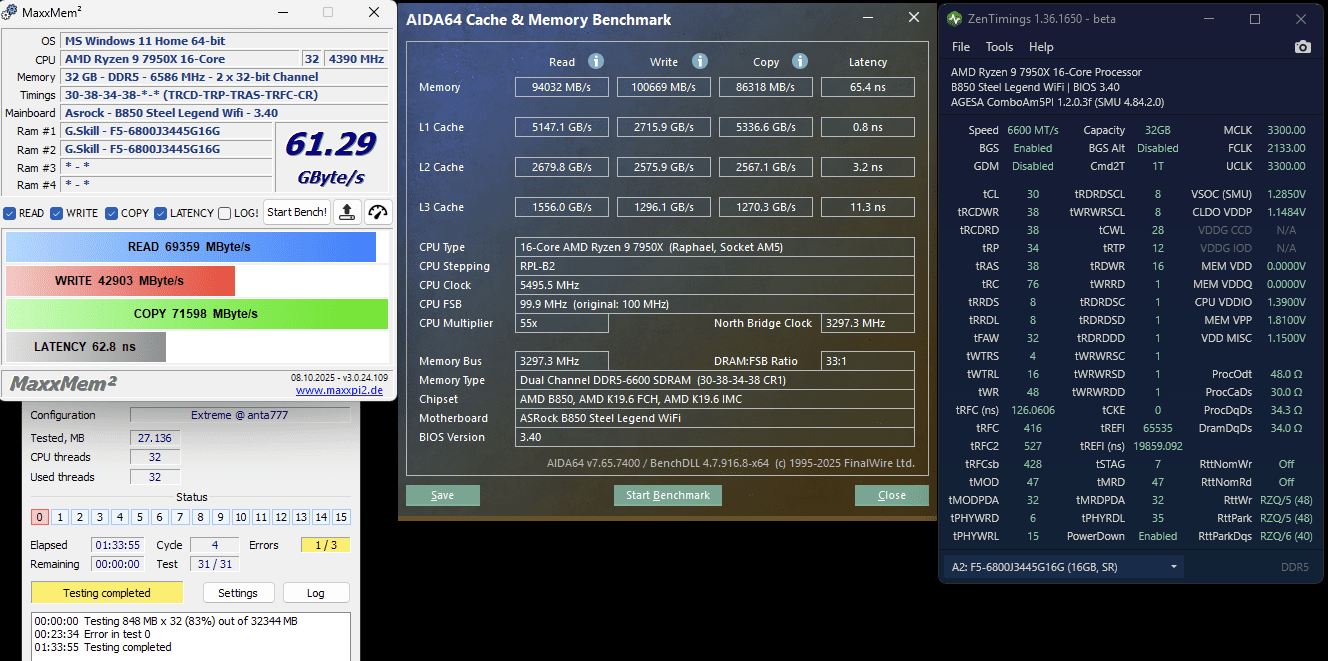1328x661 pixels.
Task: Click the MaxxMem speedometer gauge icon
Action: [x=377, y=212]
